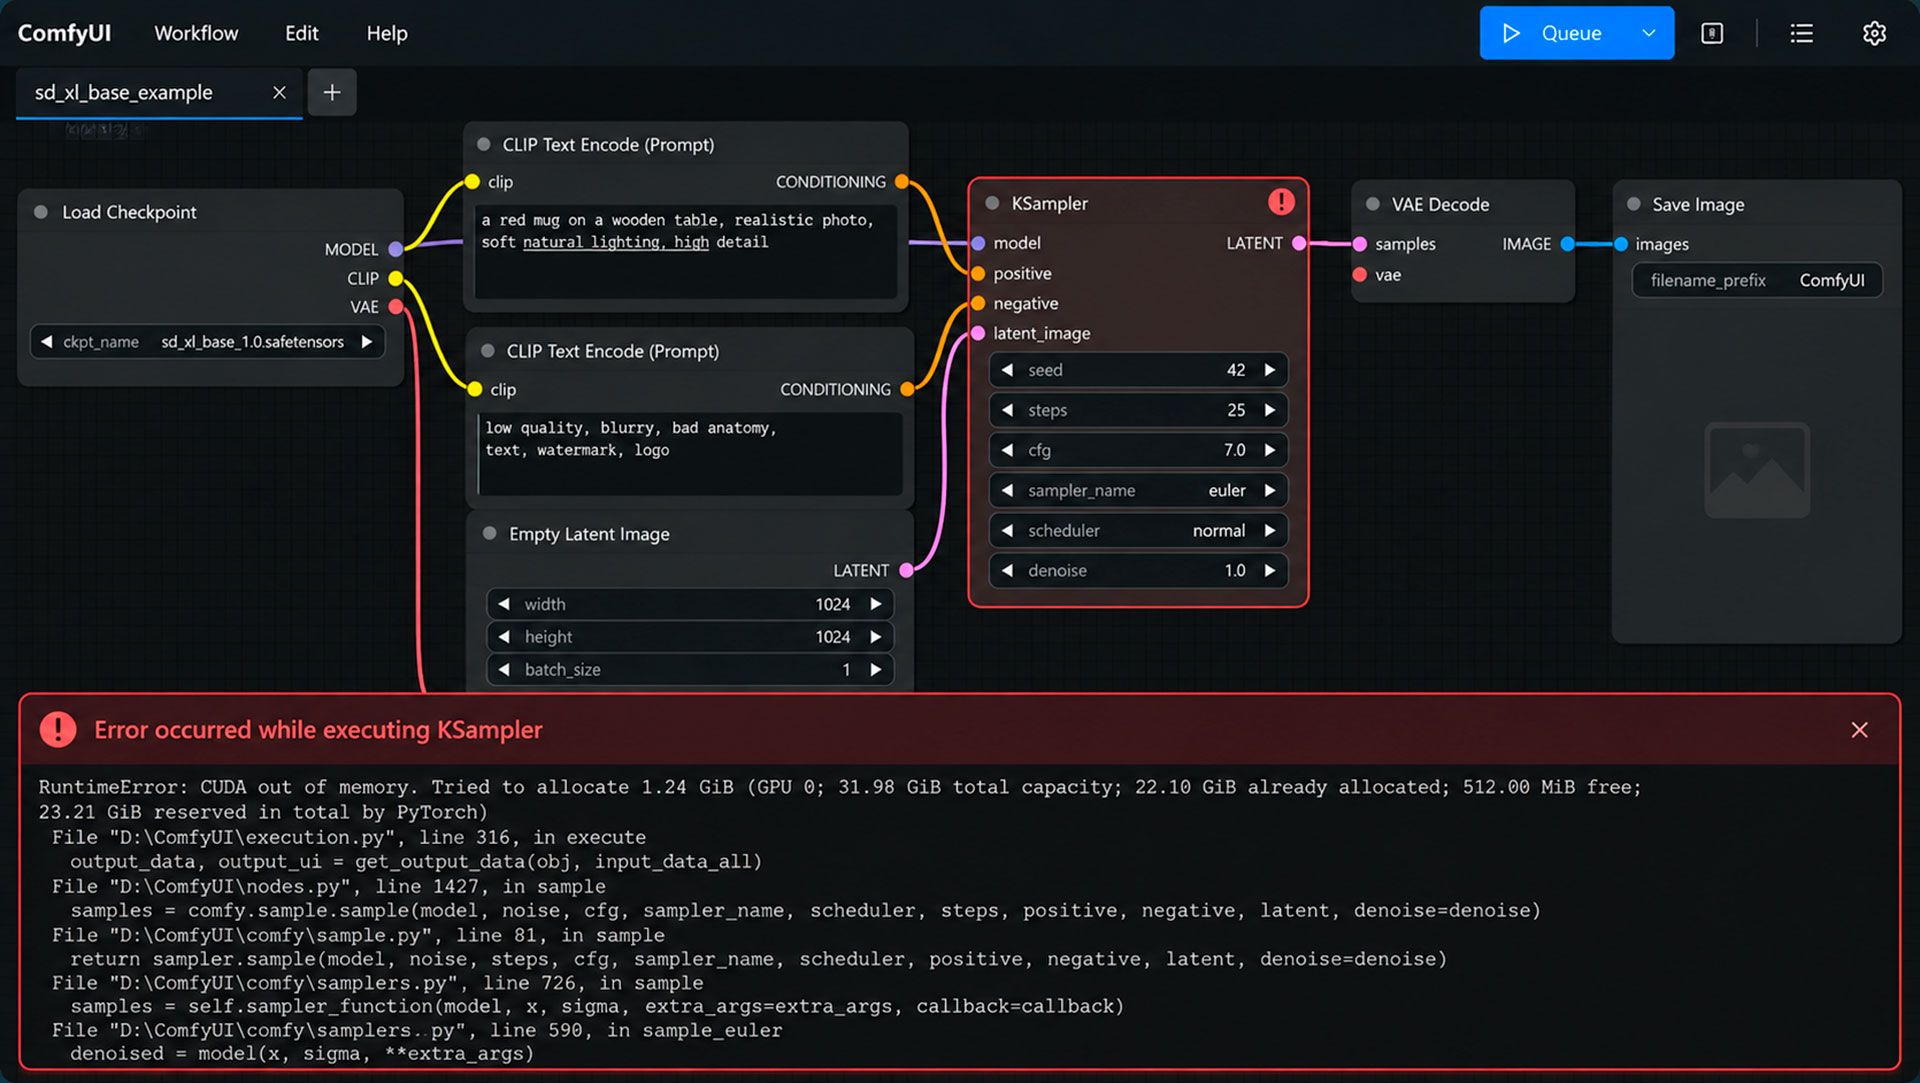Open the settings gear

click(1874, 33)
